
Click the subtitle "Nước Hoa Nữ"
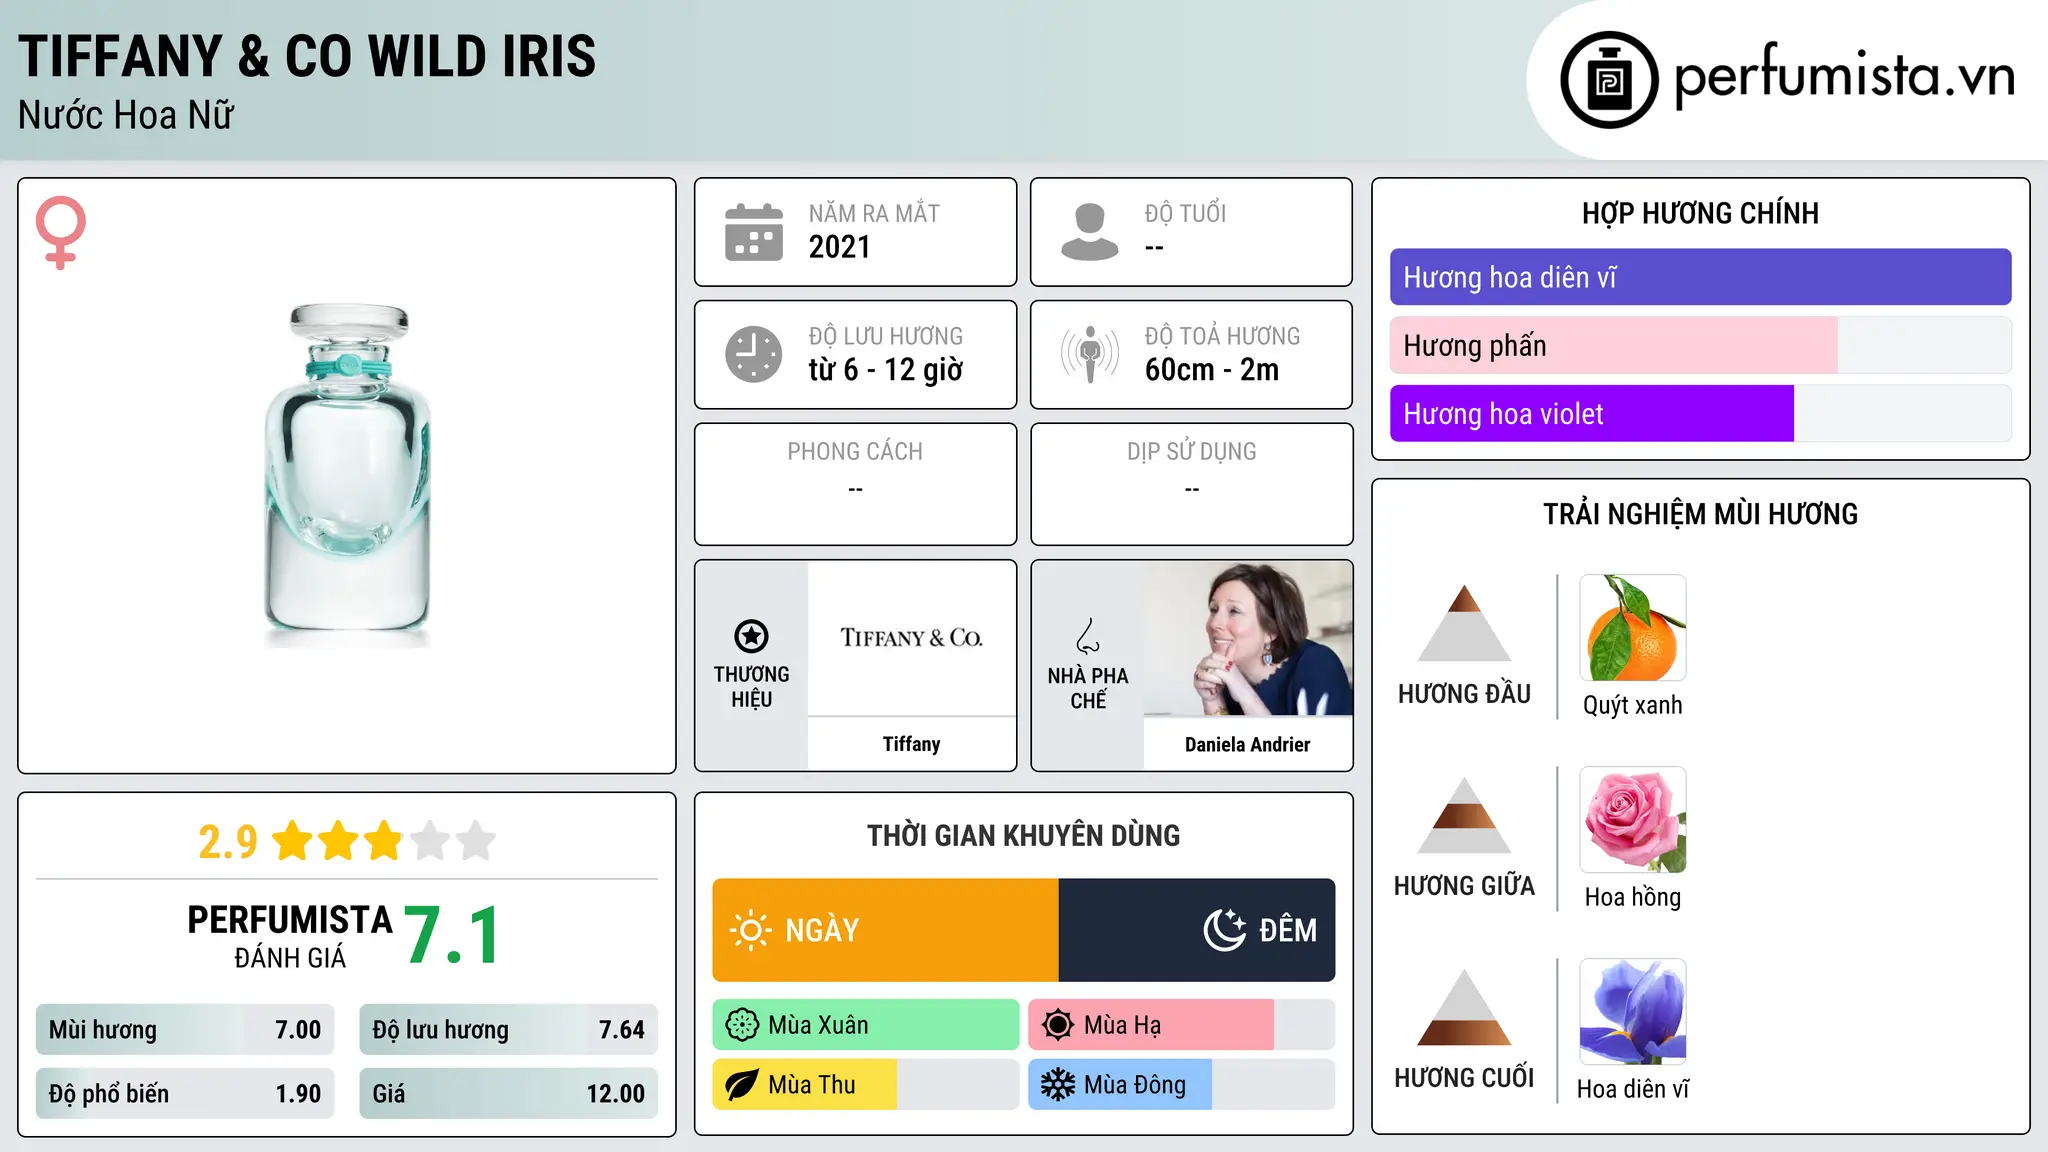[x=126, y=115]
